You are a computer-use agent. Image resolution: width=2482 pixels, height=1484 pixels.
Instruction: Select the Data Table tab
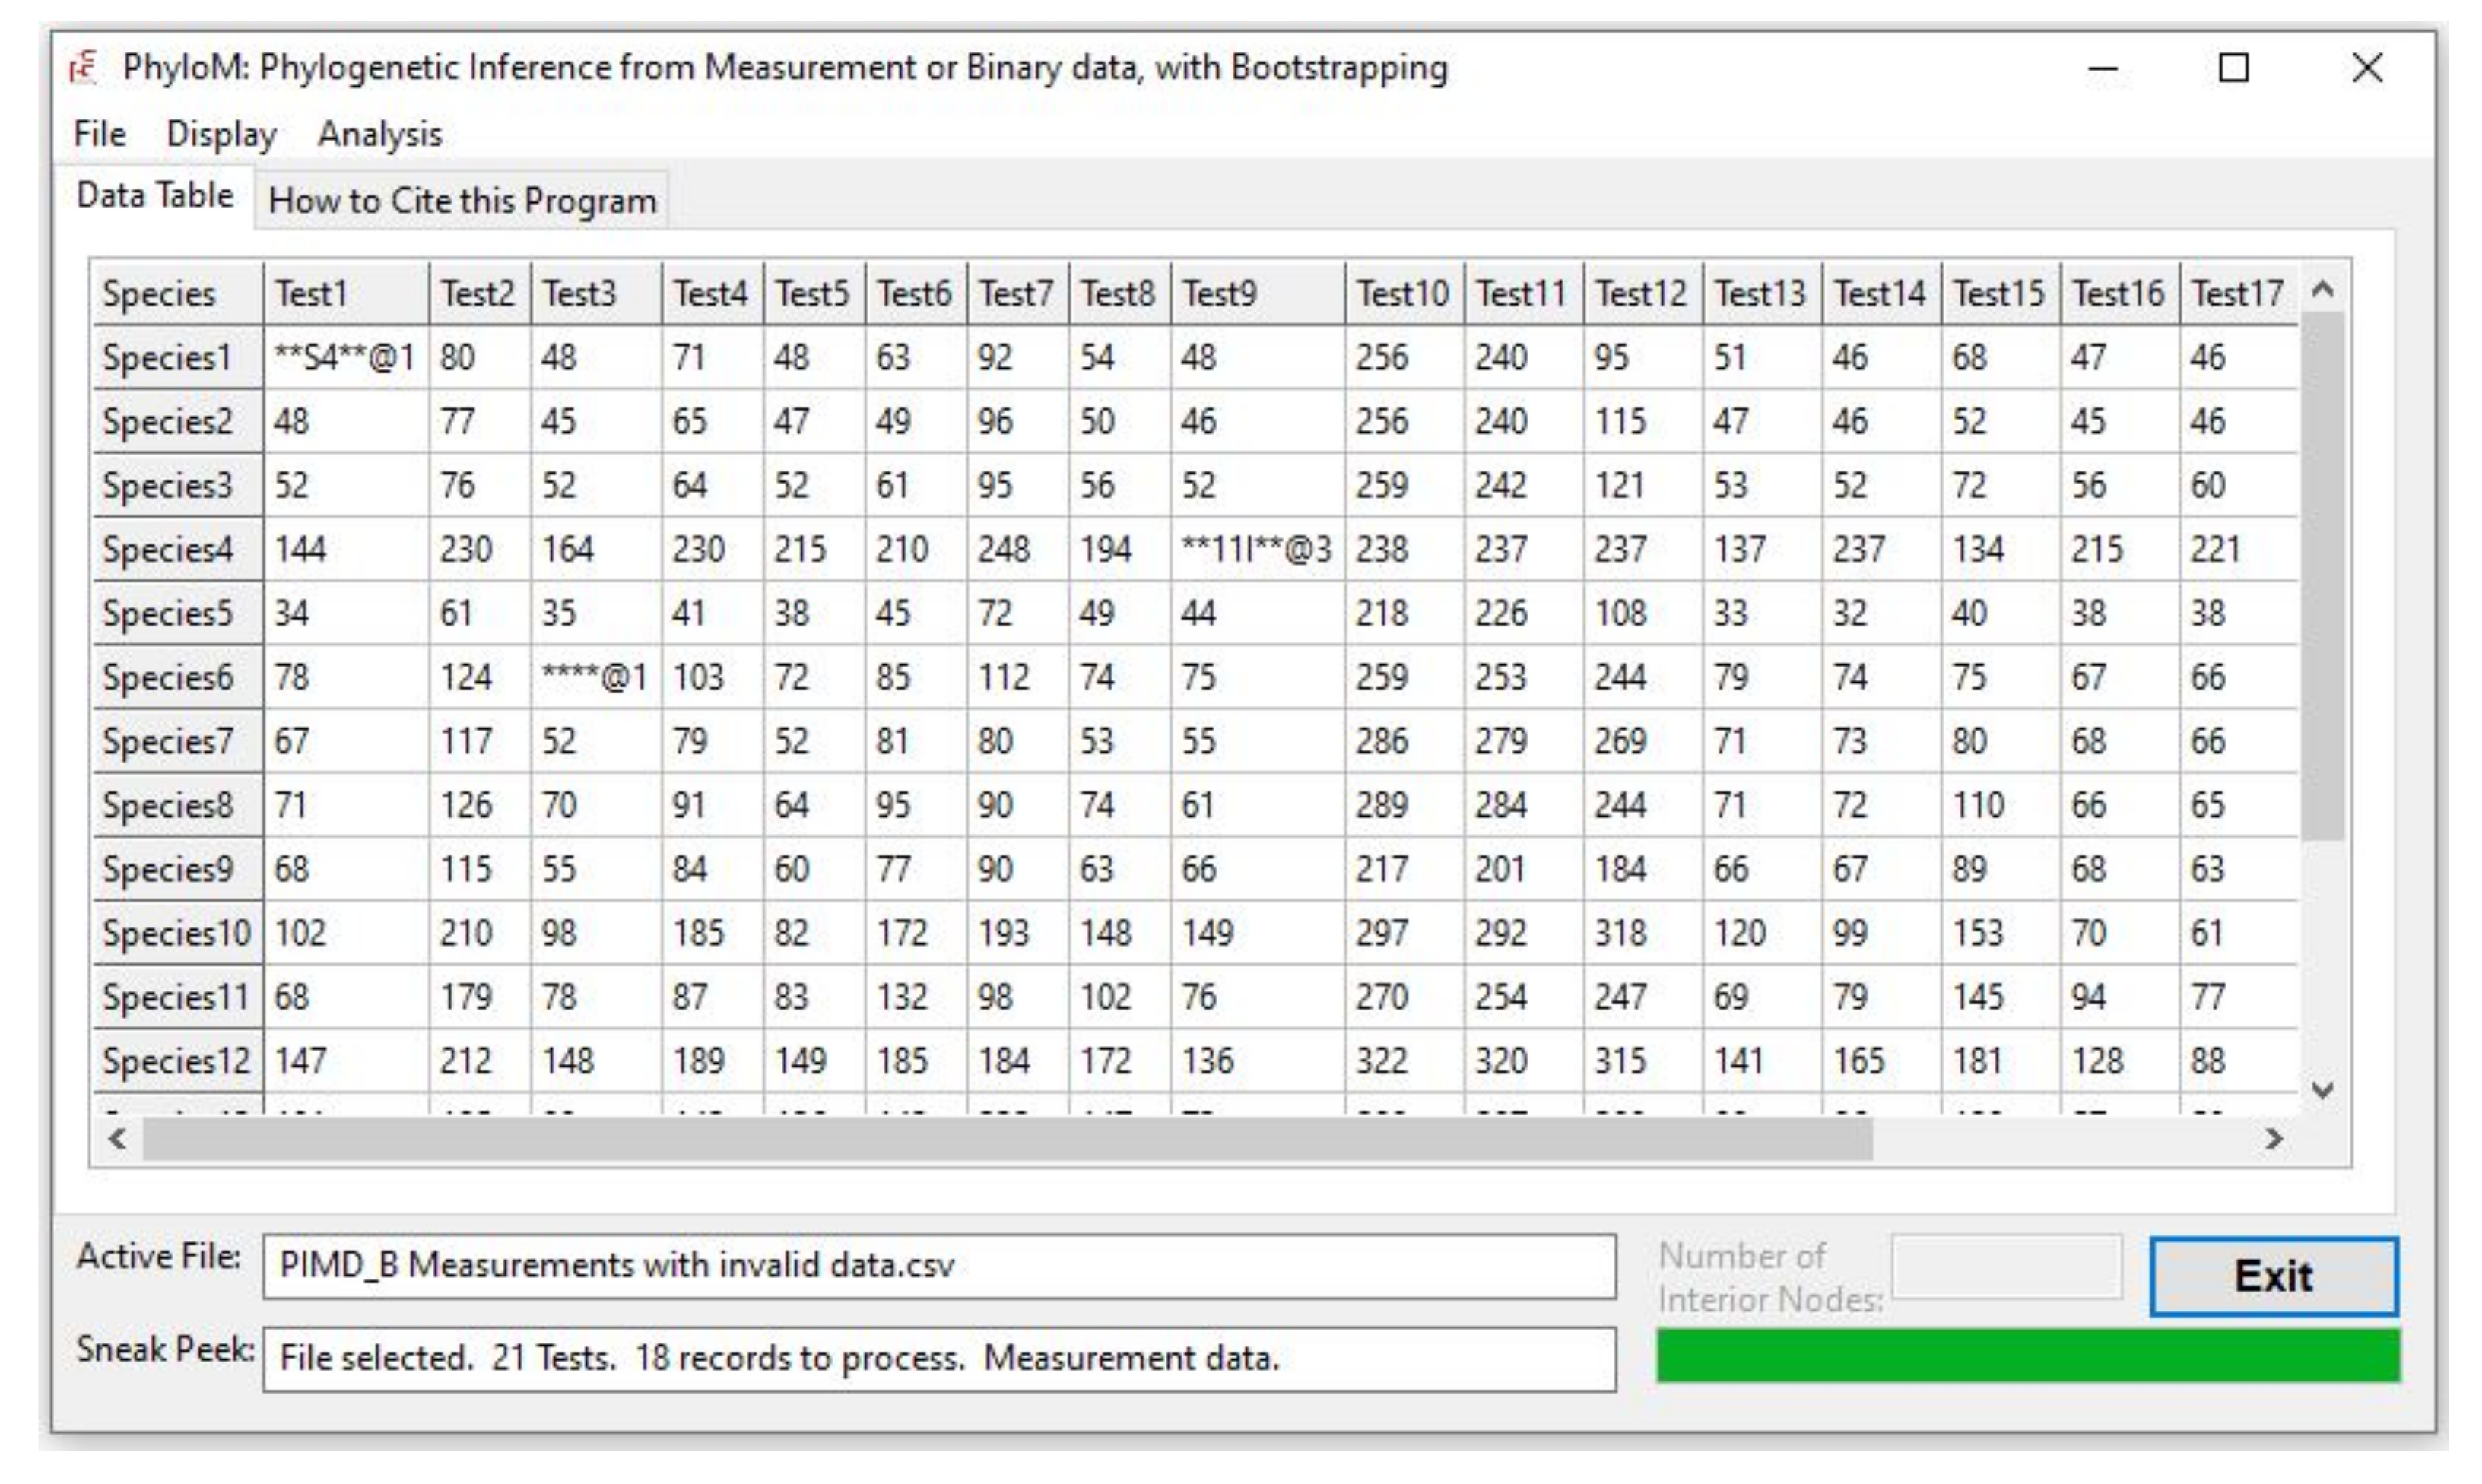155,195
